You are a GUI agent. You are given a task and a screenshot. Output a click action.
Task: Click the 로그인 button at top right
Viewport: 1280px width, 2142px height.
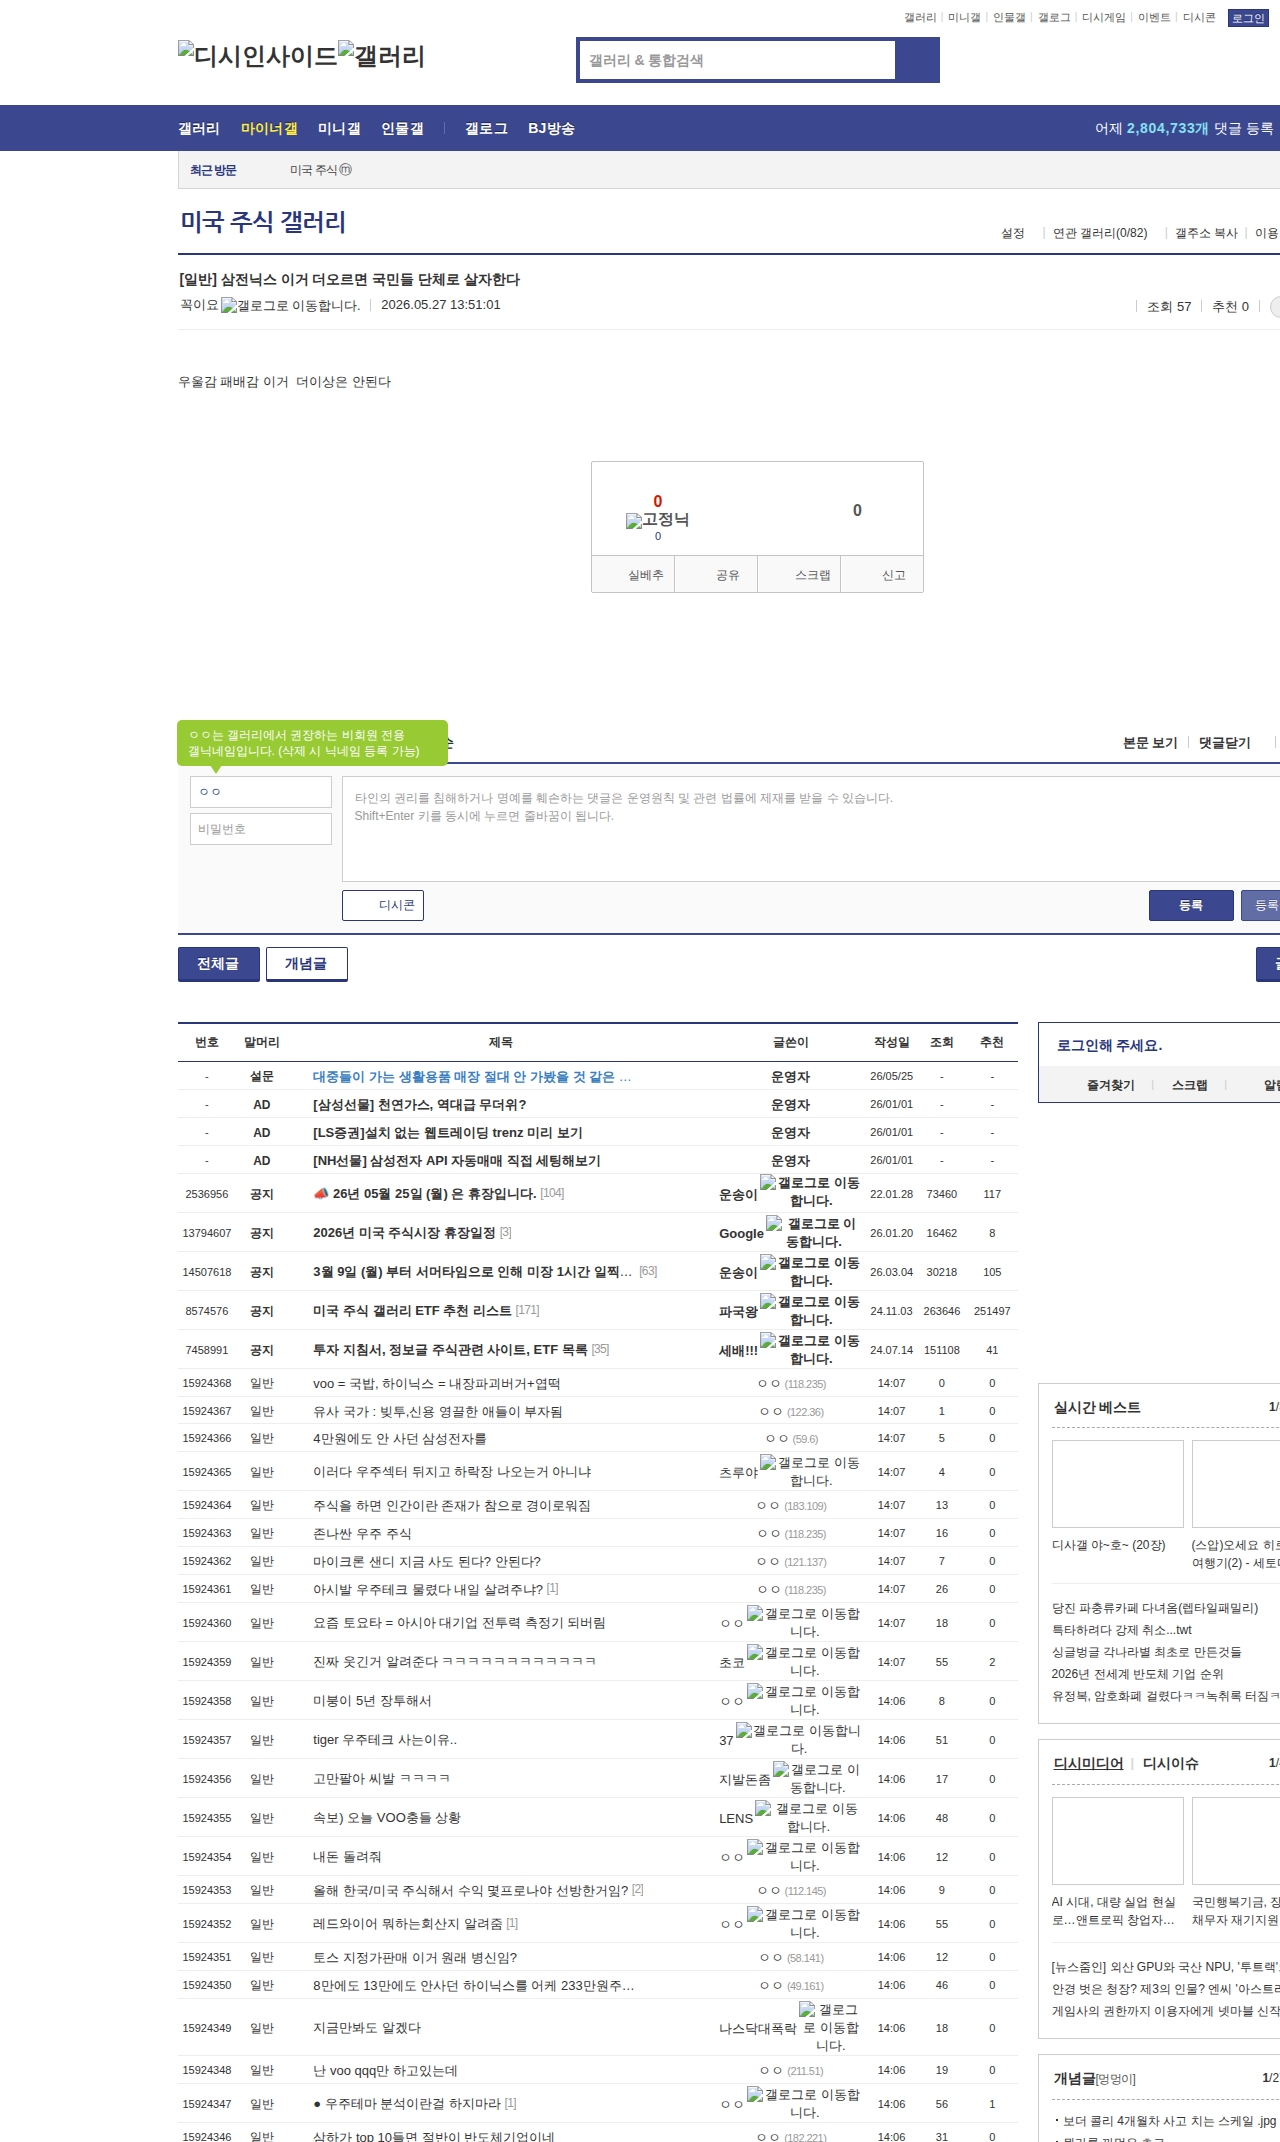[1248, 18]
